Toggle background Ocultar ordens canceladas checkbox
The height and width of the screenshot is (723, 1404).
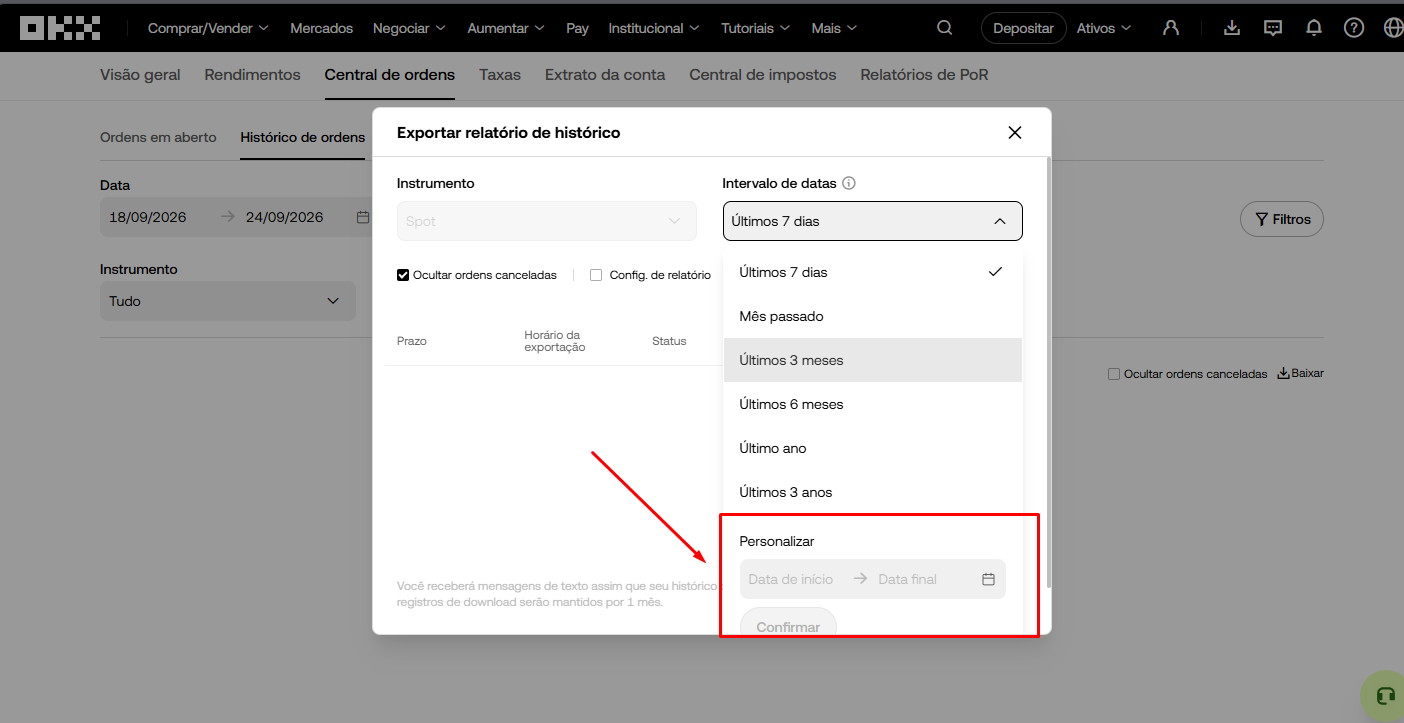coord(1114,374)
